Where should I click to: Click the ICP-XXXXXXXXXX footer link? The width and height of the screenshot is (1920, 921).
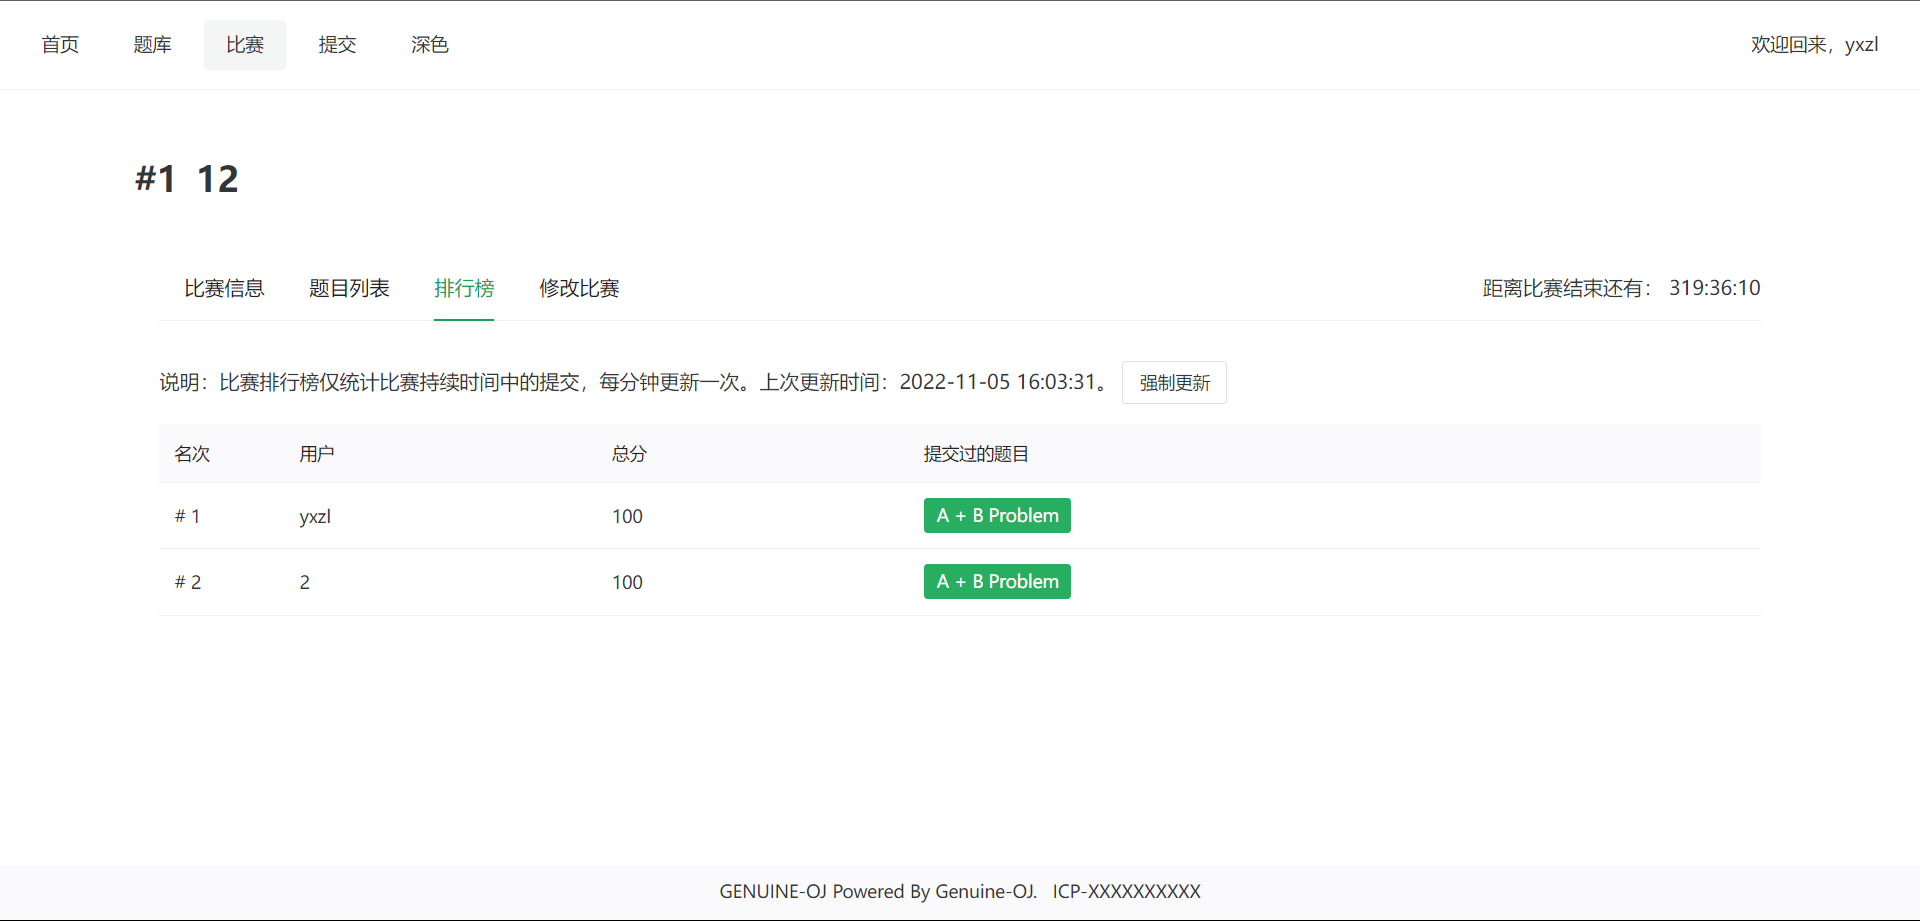tap(1126, 892)
